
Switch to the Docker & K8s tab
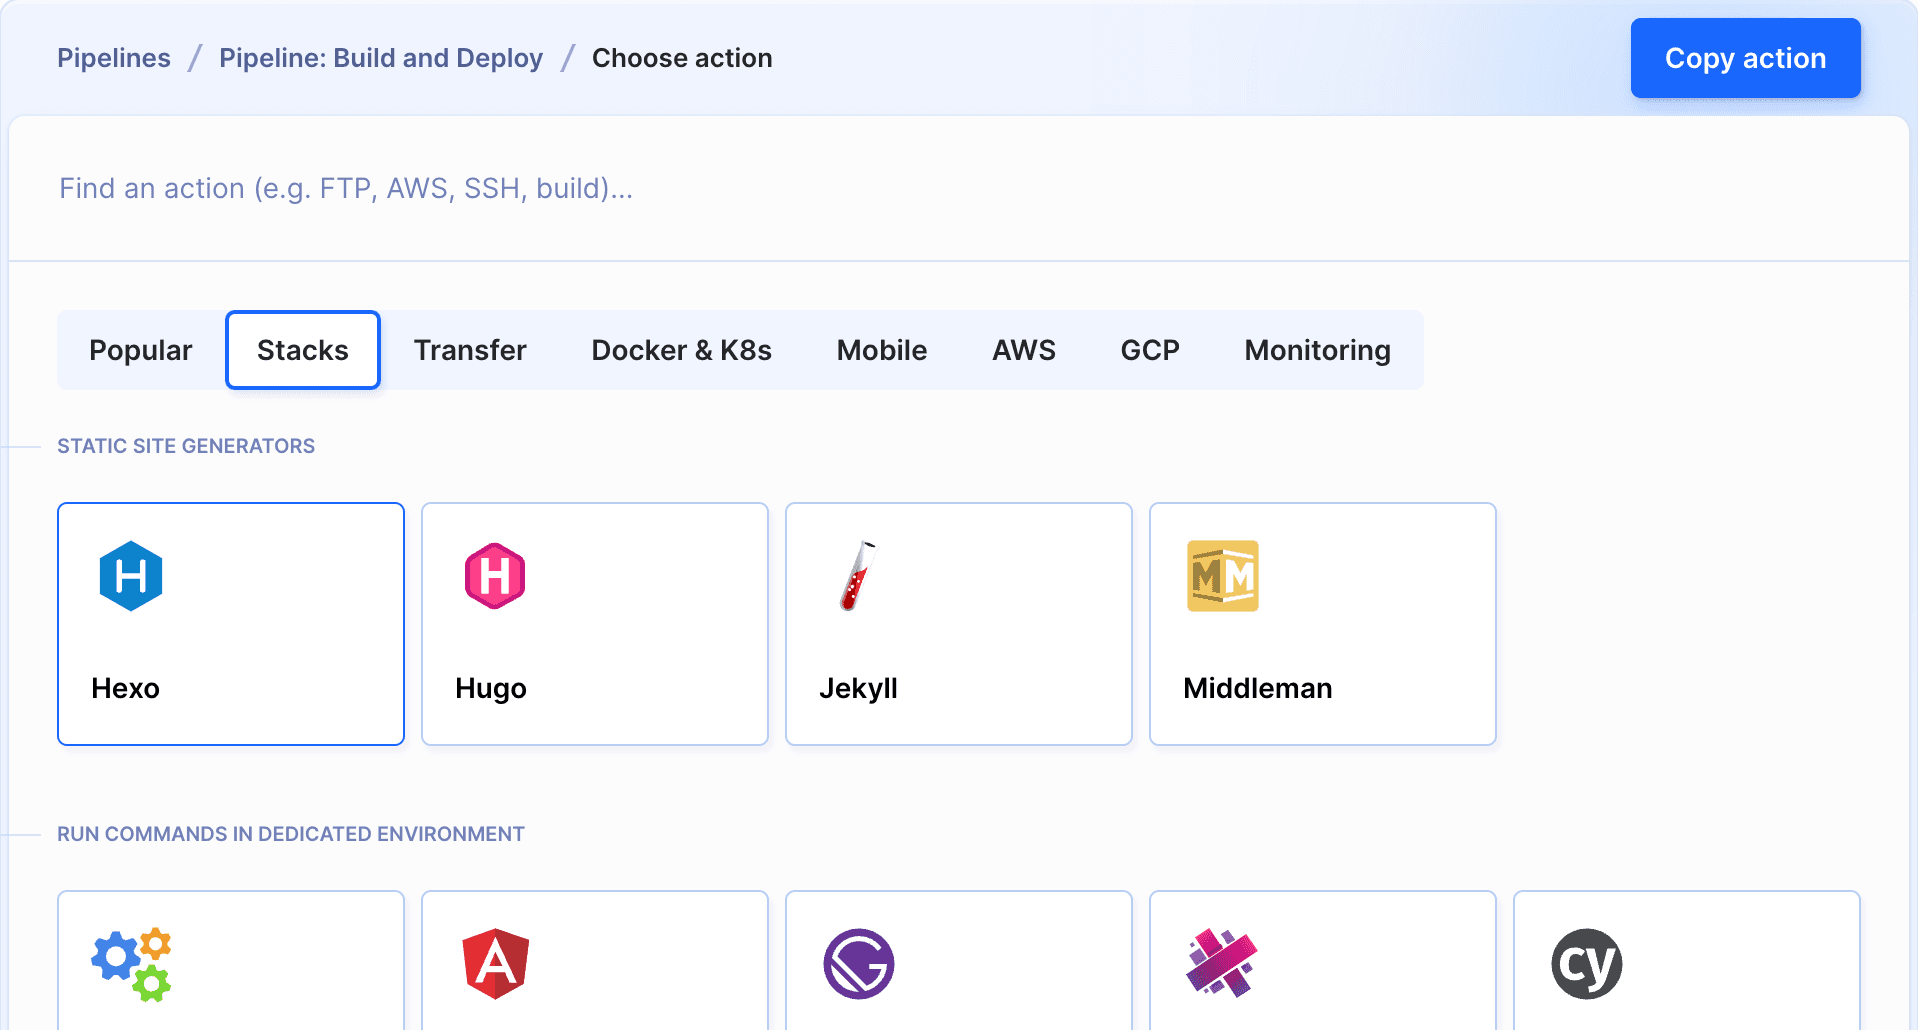click(x=681, y=350)
